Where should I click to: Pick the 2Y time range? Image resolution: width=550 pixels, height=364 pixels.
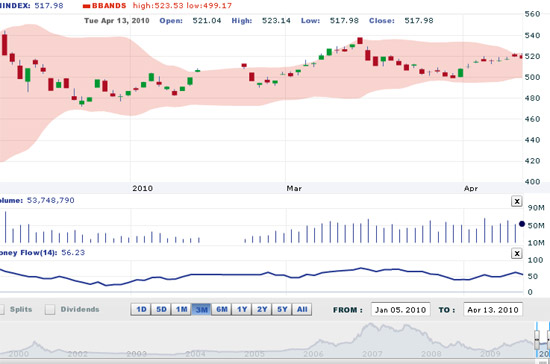click(x=262, y=310)
